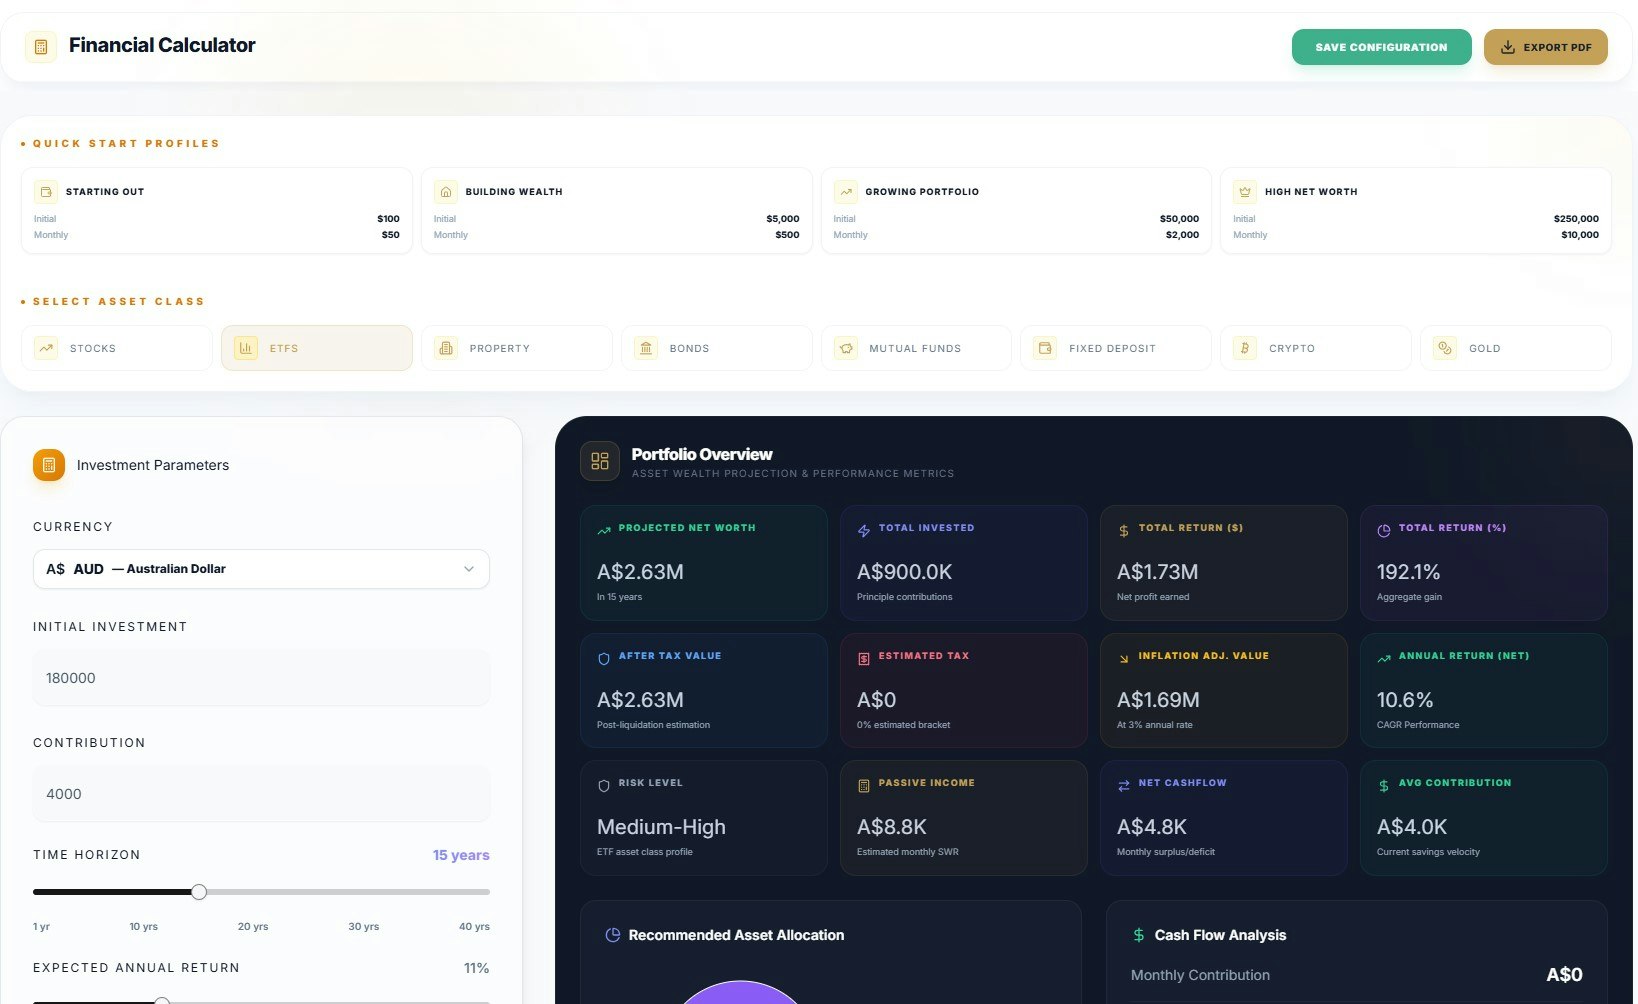Click the "A$8.8K" passive income value
Image resolution: width=1638 pixels, height=1004 pixels.
(892, 827)
